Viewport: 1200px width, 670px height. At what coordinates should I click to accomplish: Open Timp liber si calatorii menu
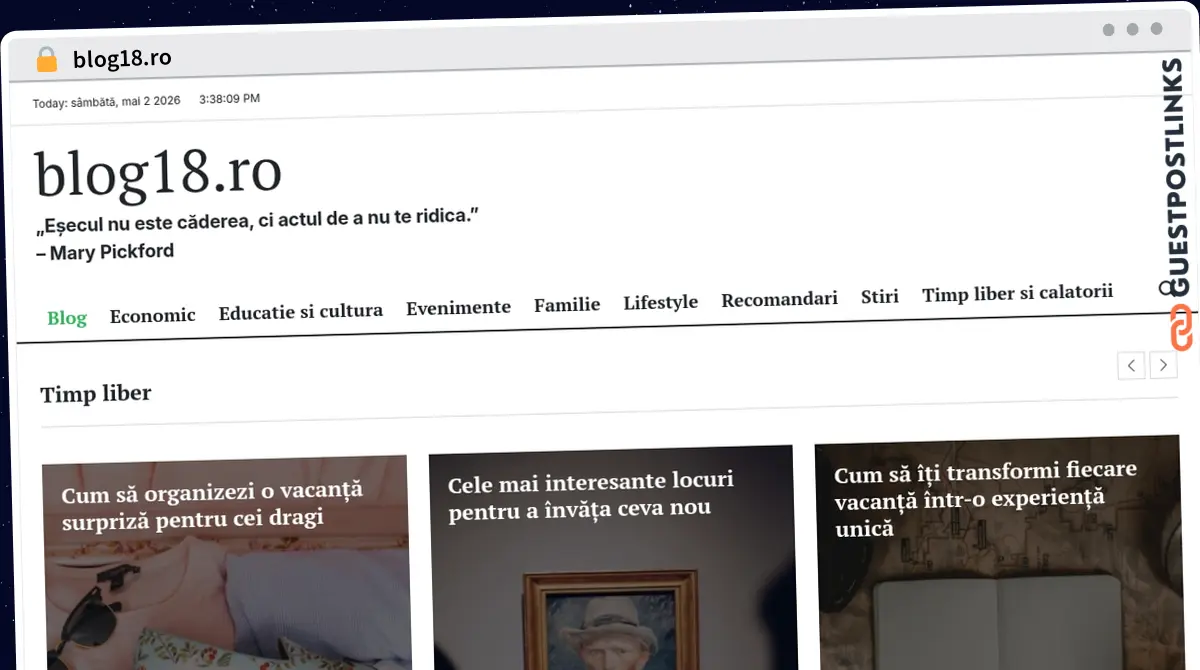click(x=1017, y=293)
